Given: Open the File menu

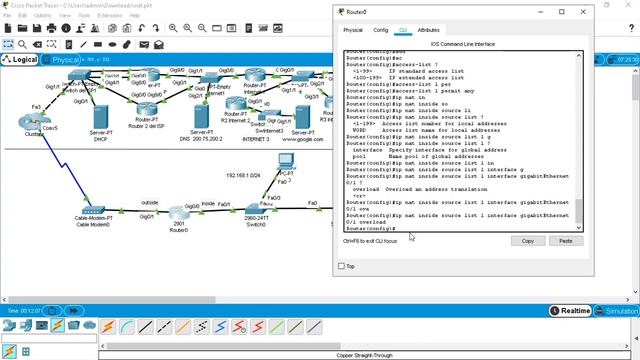Looking at the screenshot, I should 7,16.
